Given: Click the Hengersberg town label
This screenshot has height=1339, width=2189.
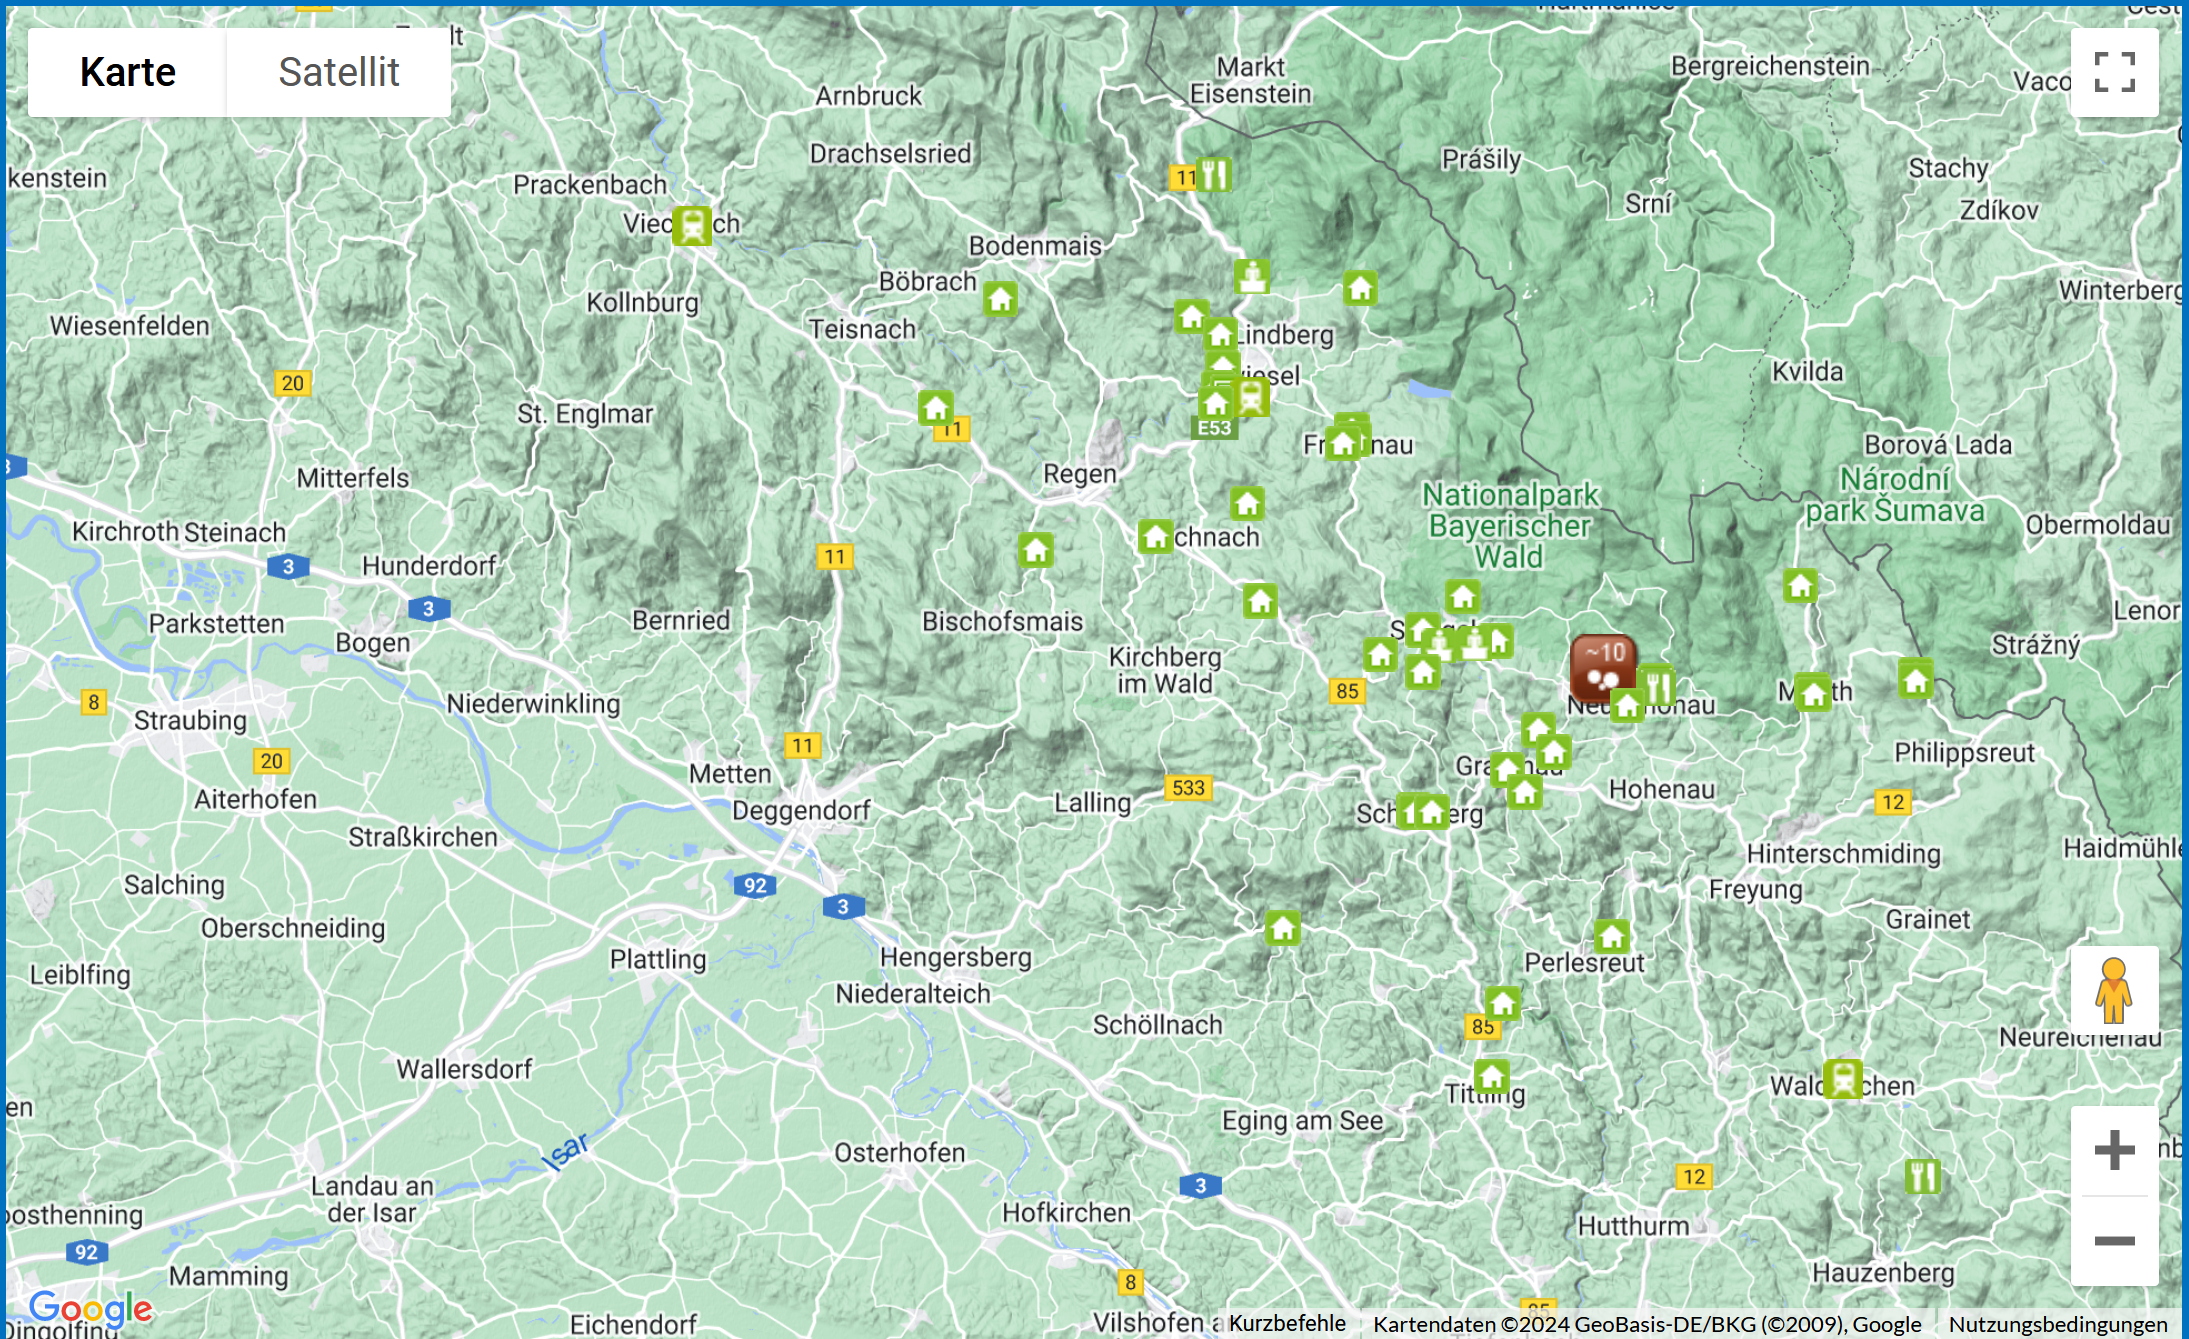Looking at the screenshot, I should point(956,957).
